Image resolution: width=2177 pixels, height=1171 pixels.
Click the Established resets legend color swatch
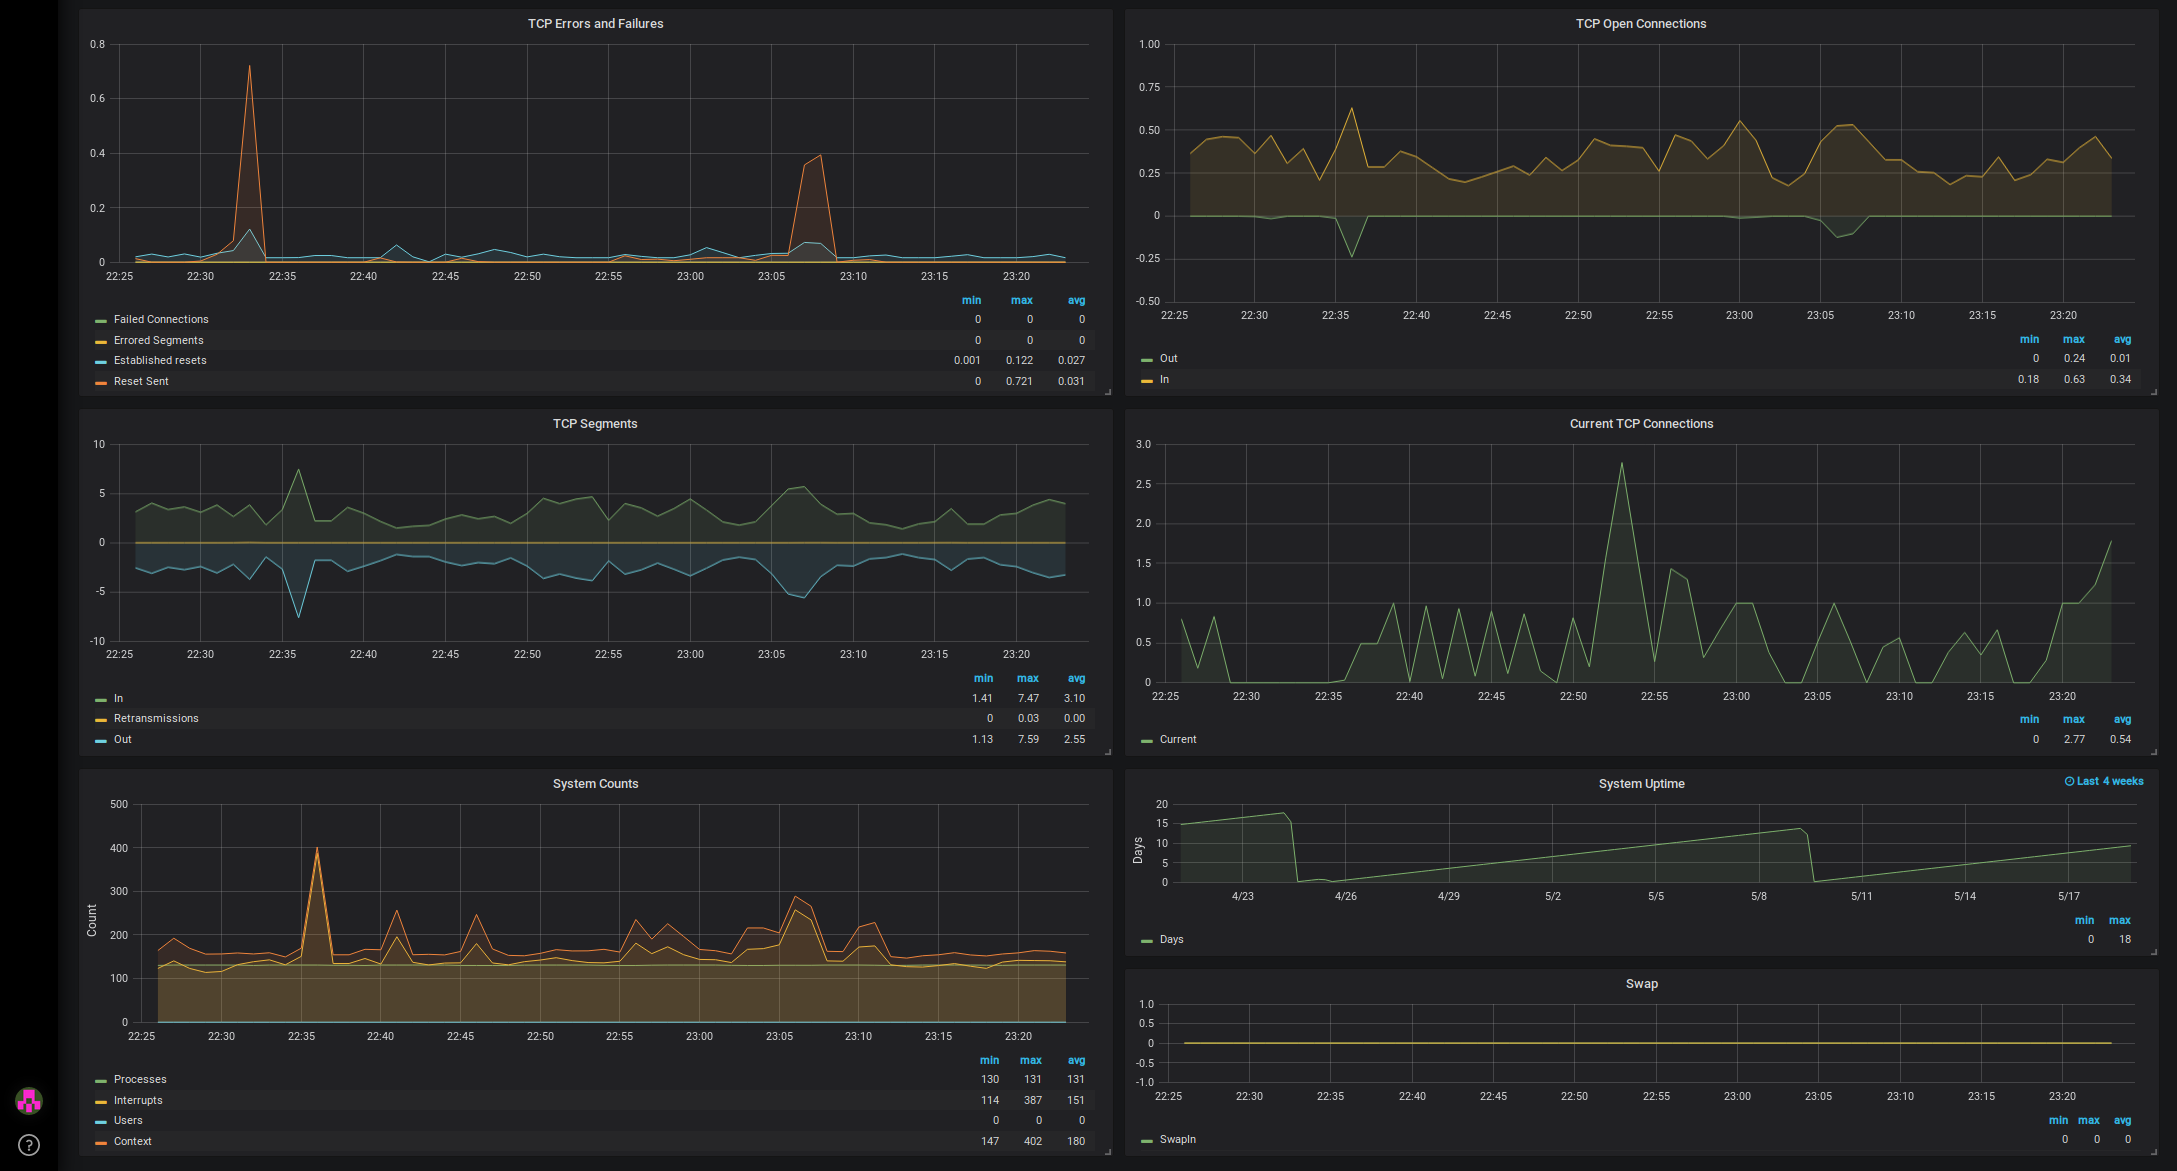101,362
